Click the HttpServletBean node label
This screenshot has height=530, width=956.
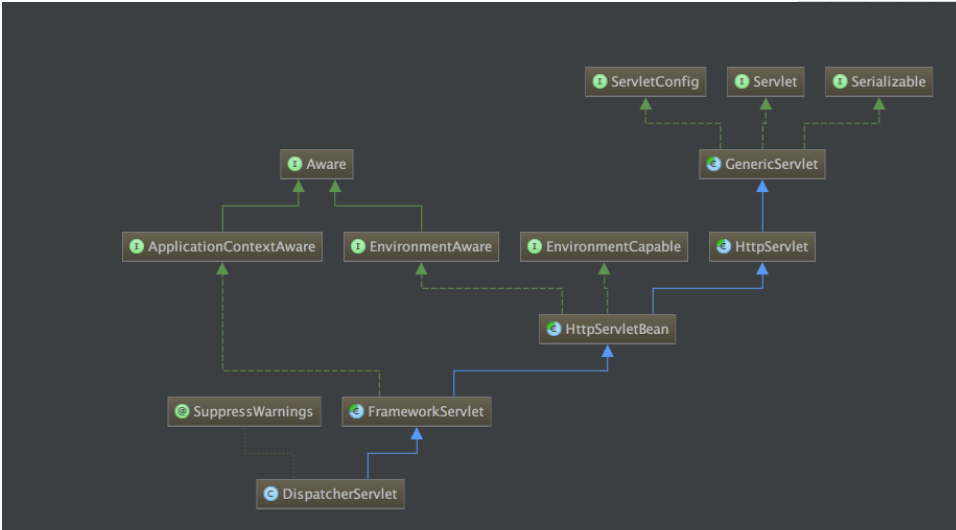coord(617,329)
